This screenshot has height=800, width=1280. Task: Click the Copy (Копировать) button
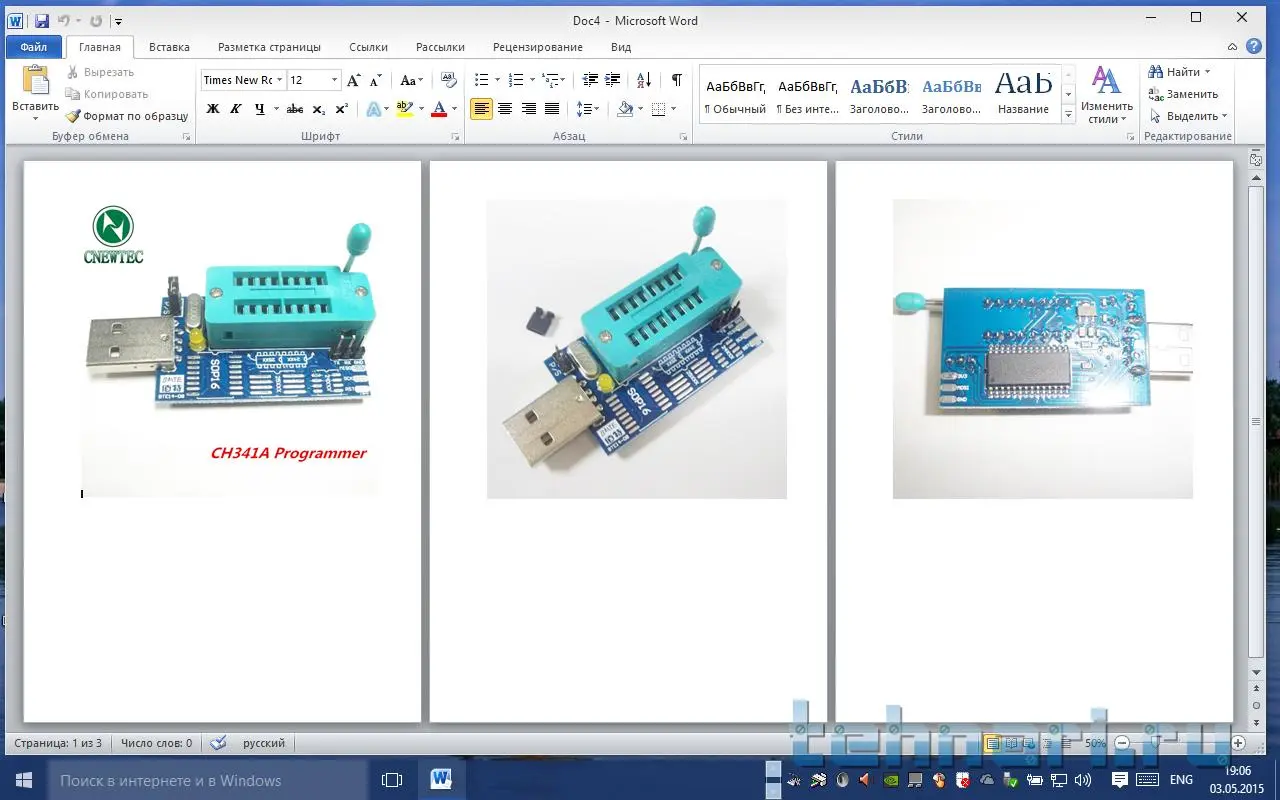tap(106, 94)
